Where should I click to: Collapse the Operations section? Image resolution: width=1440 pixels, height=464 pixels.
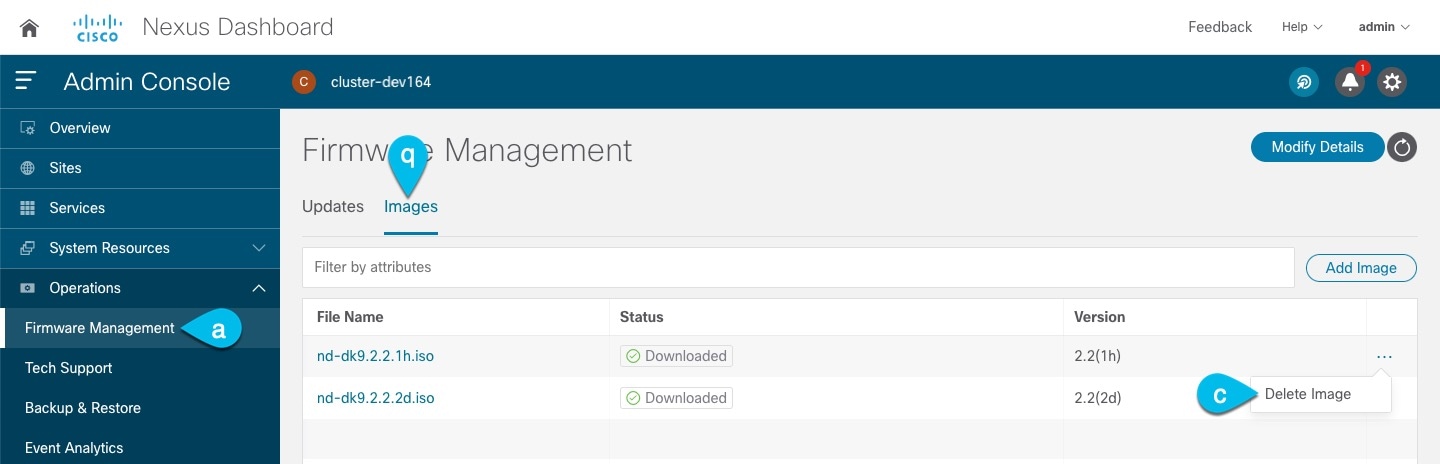pos(259,288)
